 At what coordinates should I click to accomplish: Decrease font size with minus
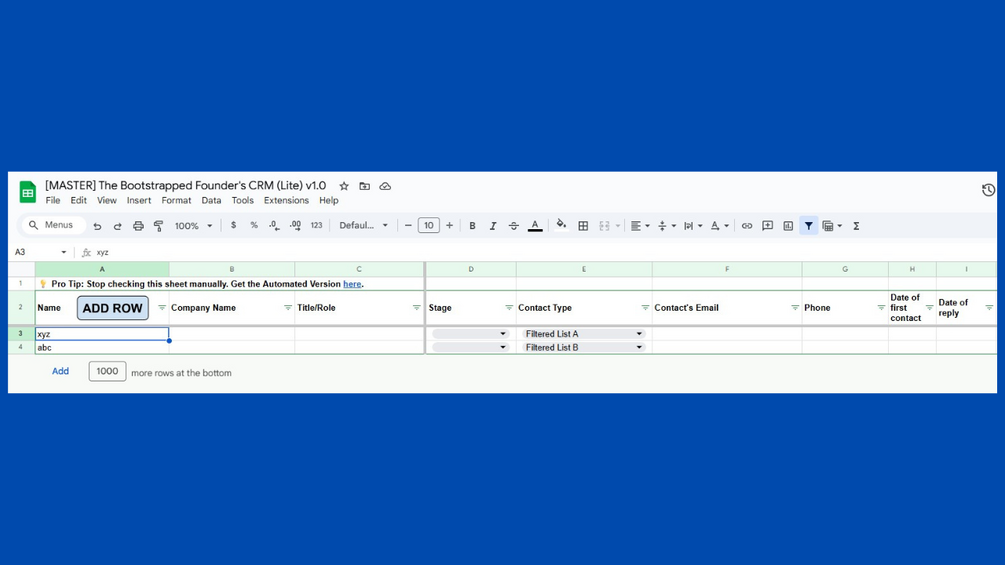408,225
